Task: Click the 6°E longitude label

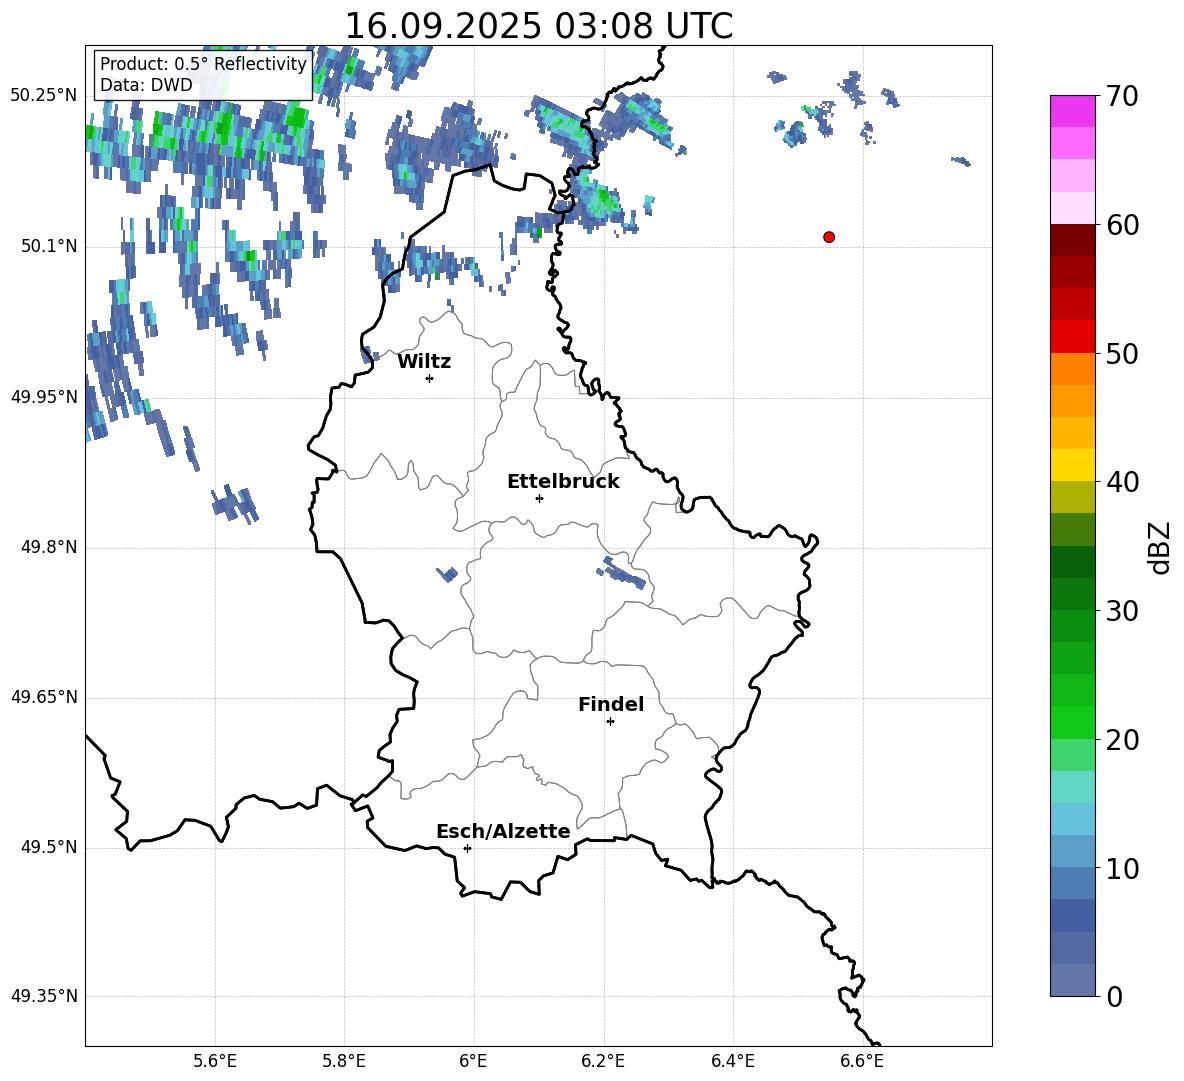Action: [473, 1061]
